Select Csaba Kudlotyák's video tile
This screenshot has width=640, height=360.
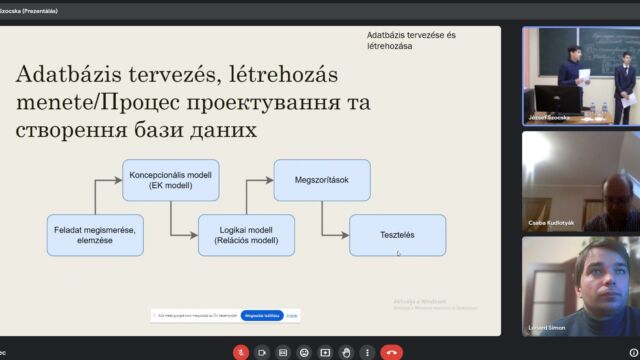[581, 181]
